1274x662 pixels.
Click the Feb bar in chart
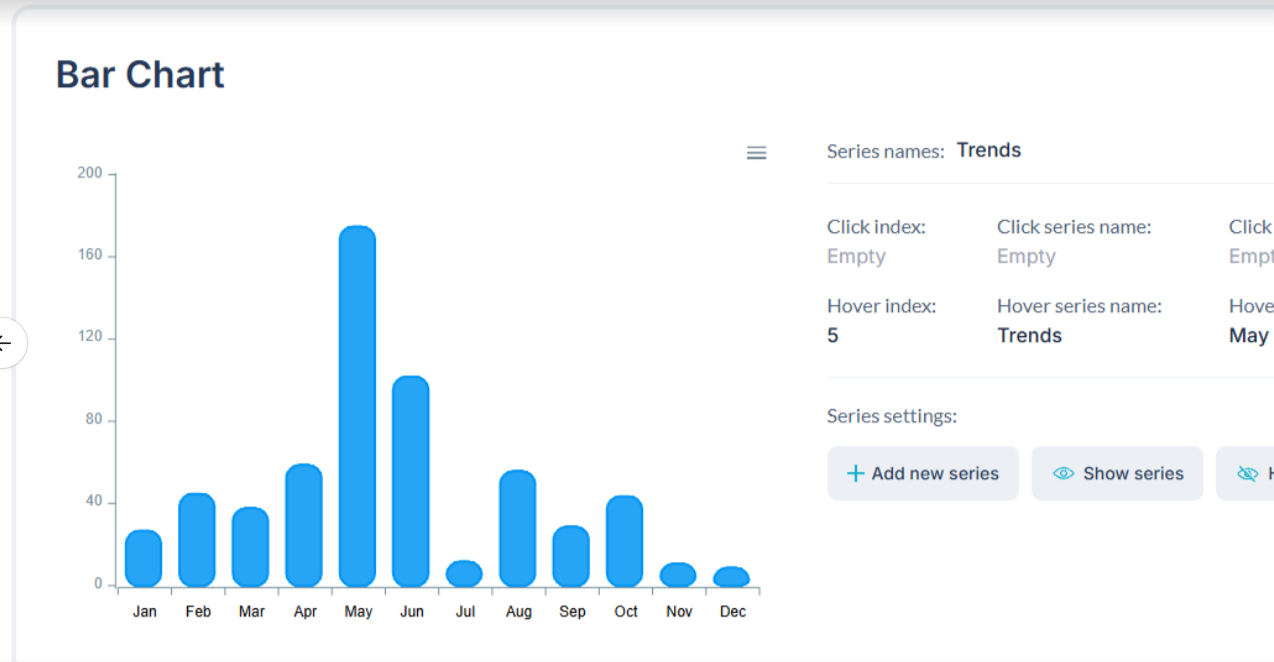[x=197, y=540]
